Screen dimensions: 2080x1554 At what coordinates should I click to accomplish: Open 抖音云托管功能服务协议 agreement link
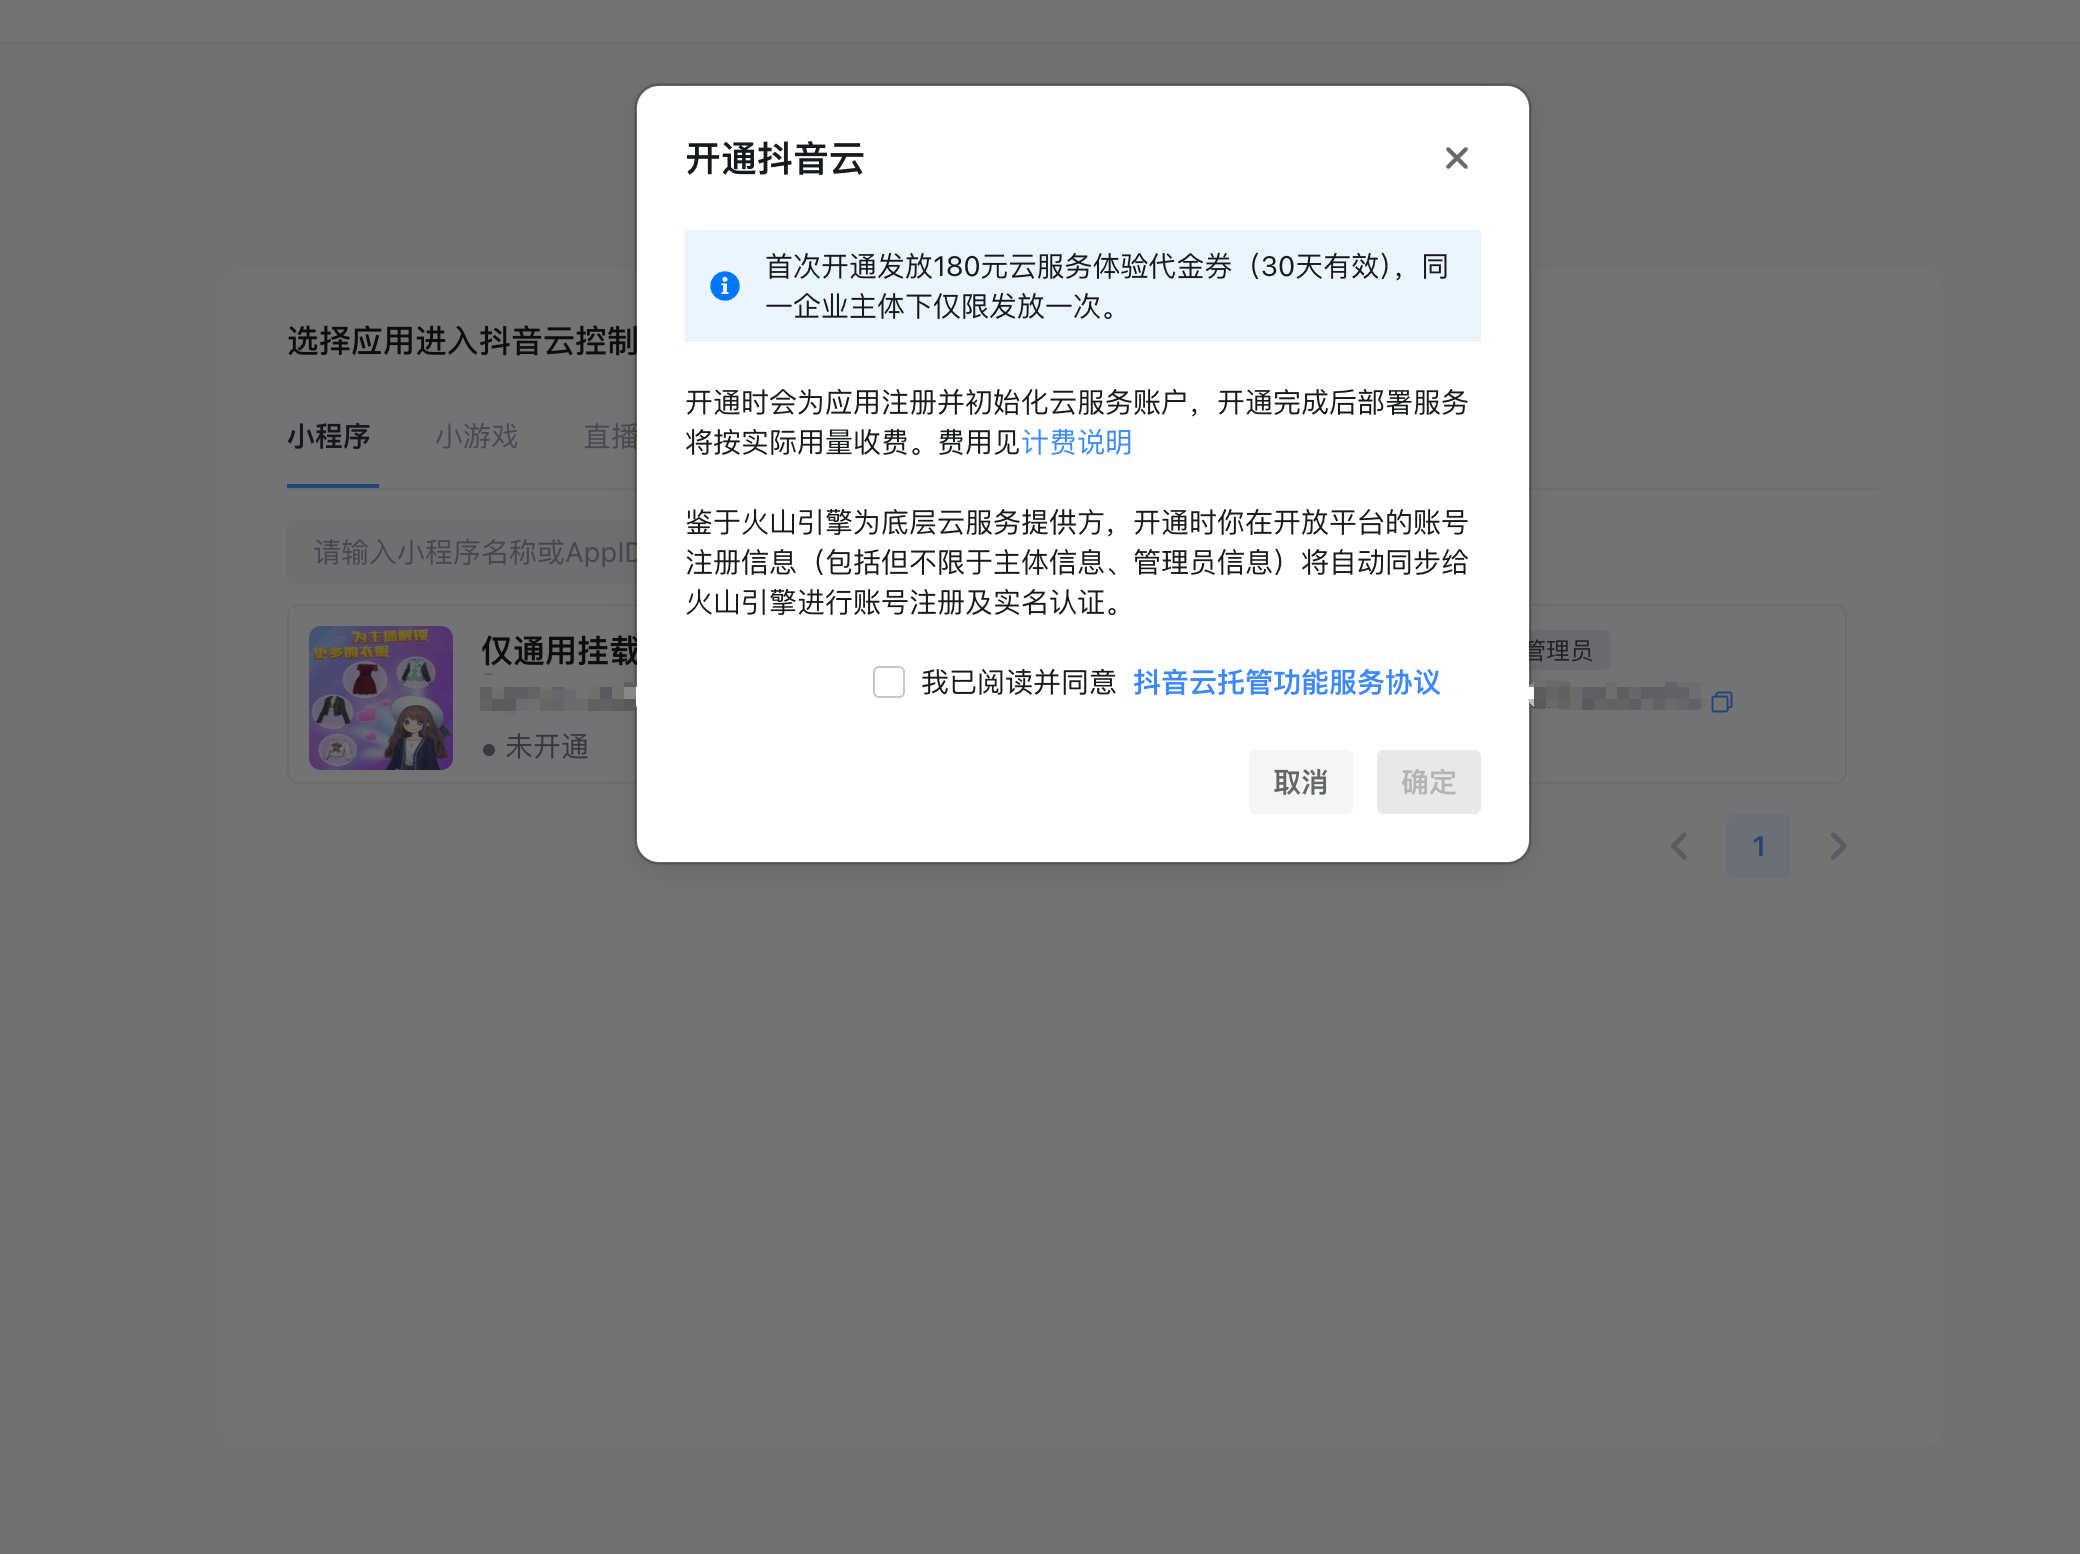tap(1286, 682)
